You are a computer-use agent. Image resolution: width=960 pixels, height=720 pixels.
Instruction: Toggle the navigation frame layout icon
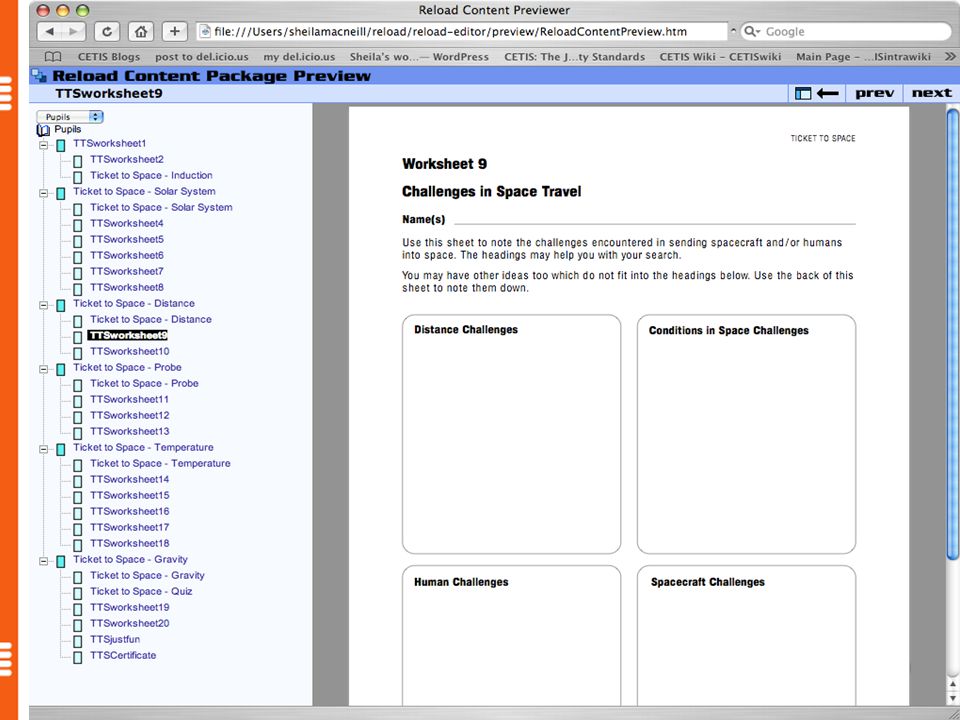pos(803,93)
